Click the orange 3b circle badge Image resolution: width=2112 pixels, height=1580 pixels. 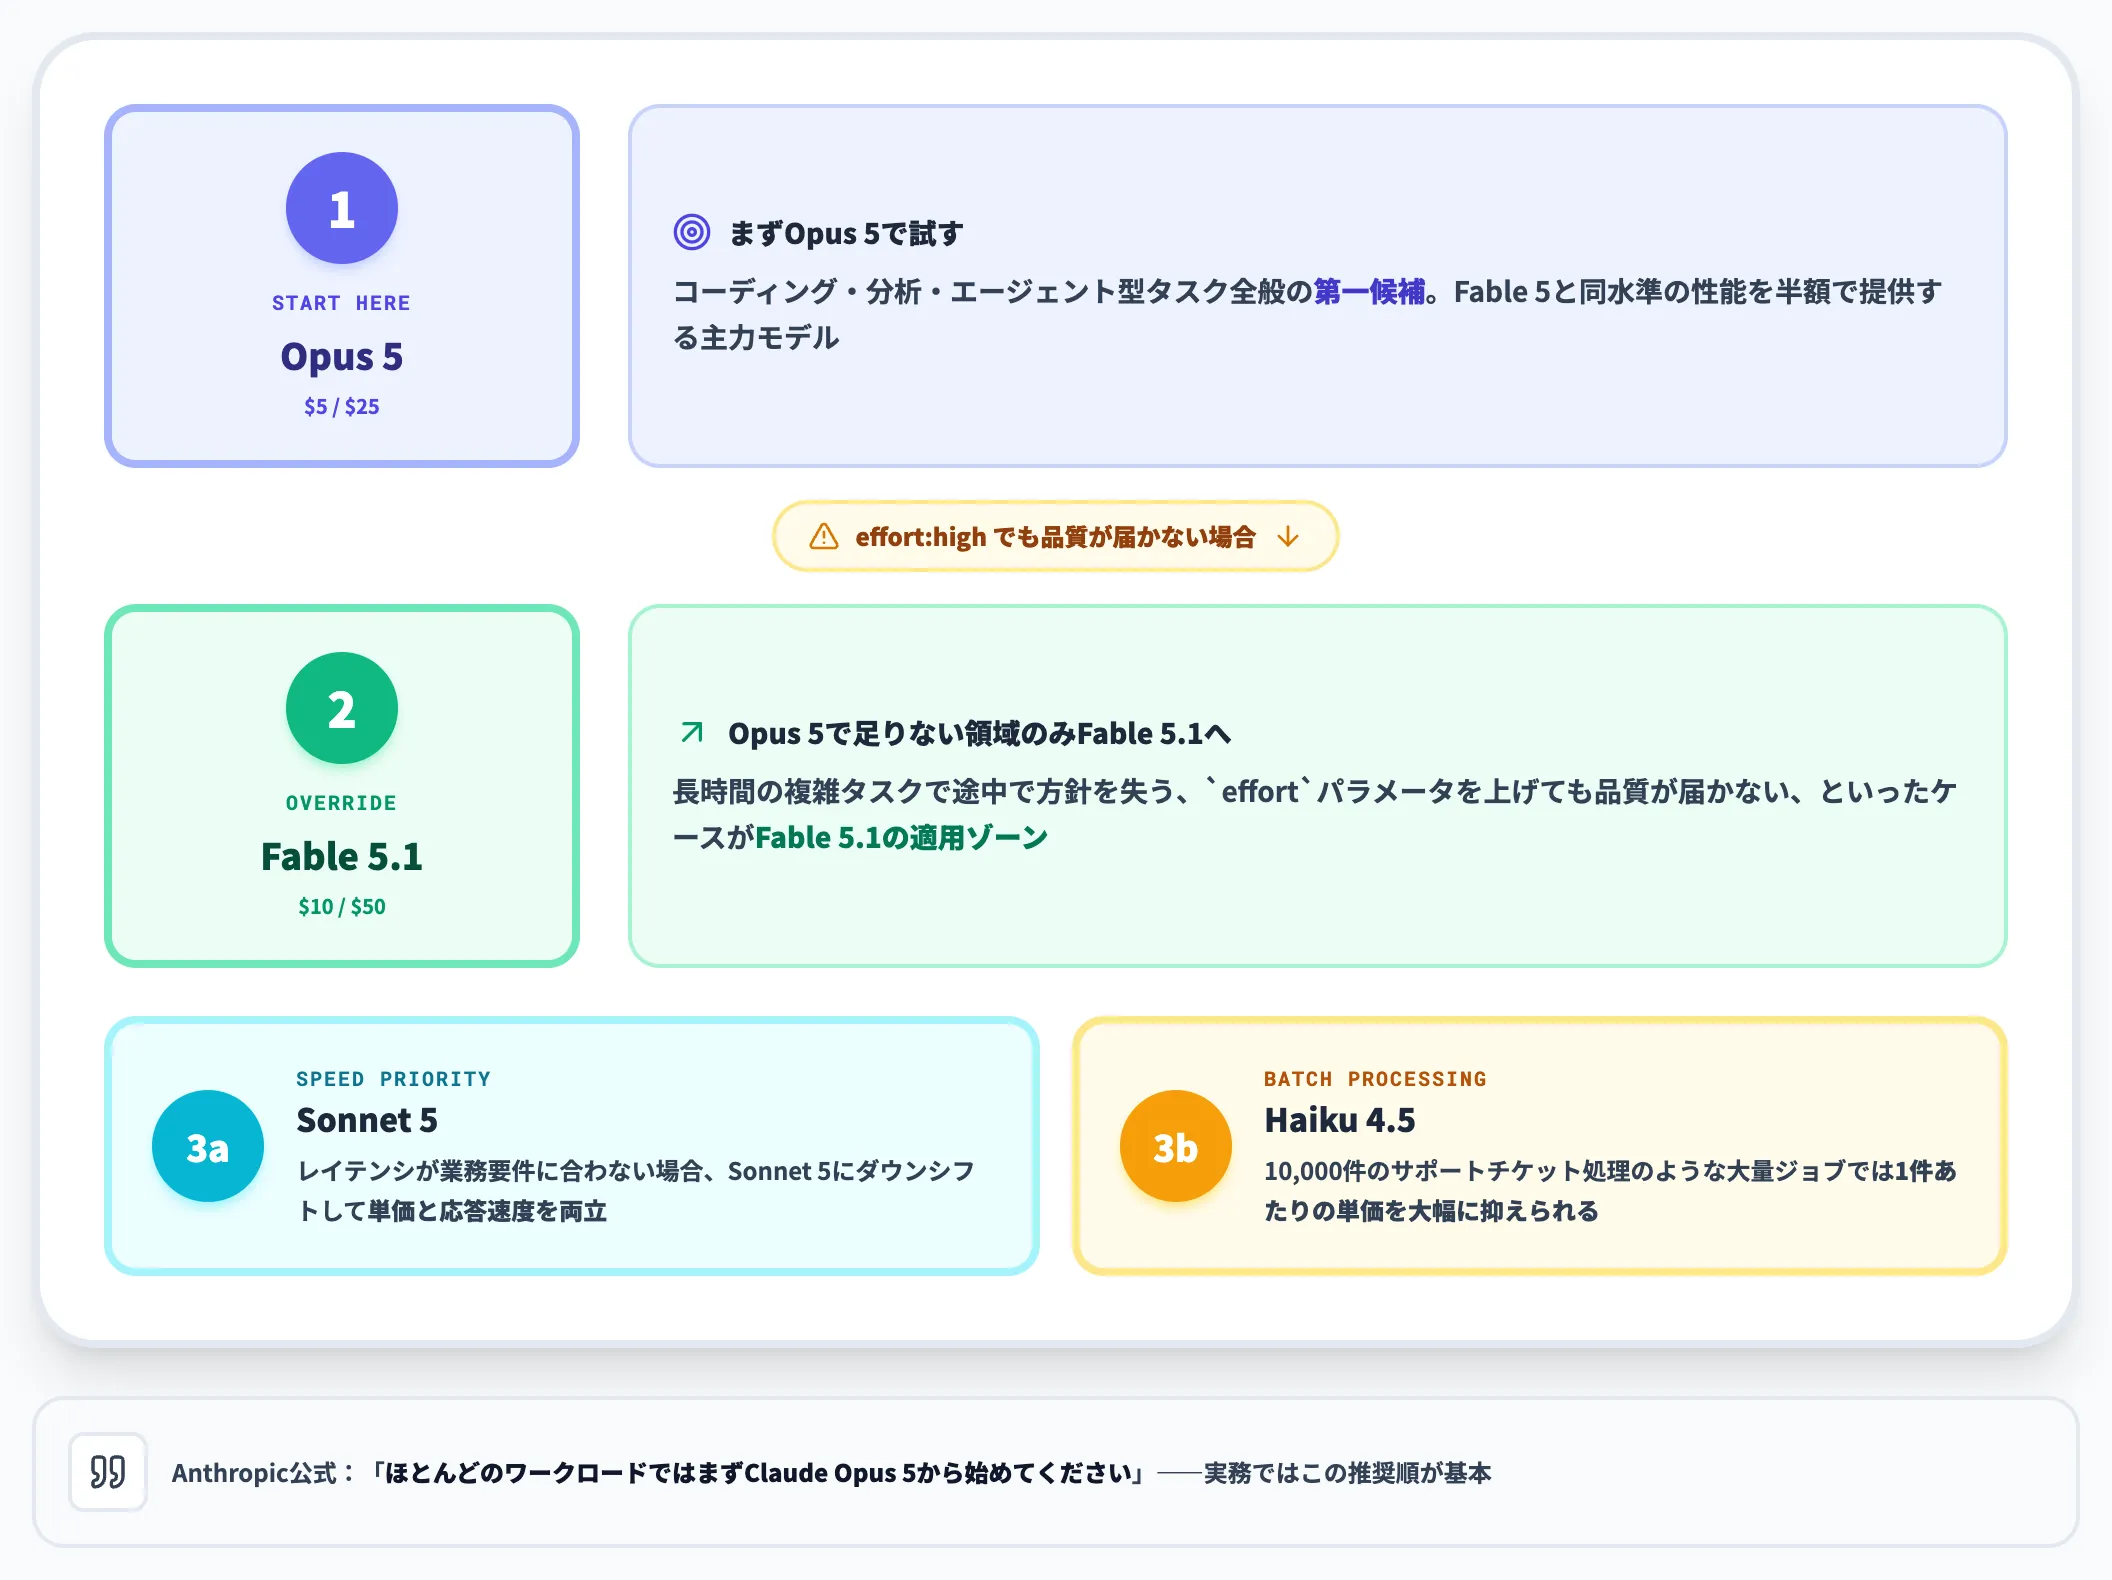1176,1146
